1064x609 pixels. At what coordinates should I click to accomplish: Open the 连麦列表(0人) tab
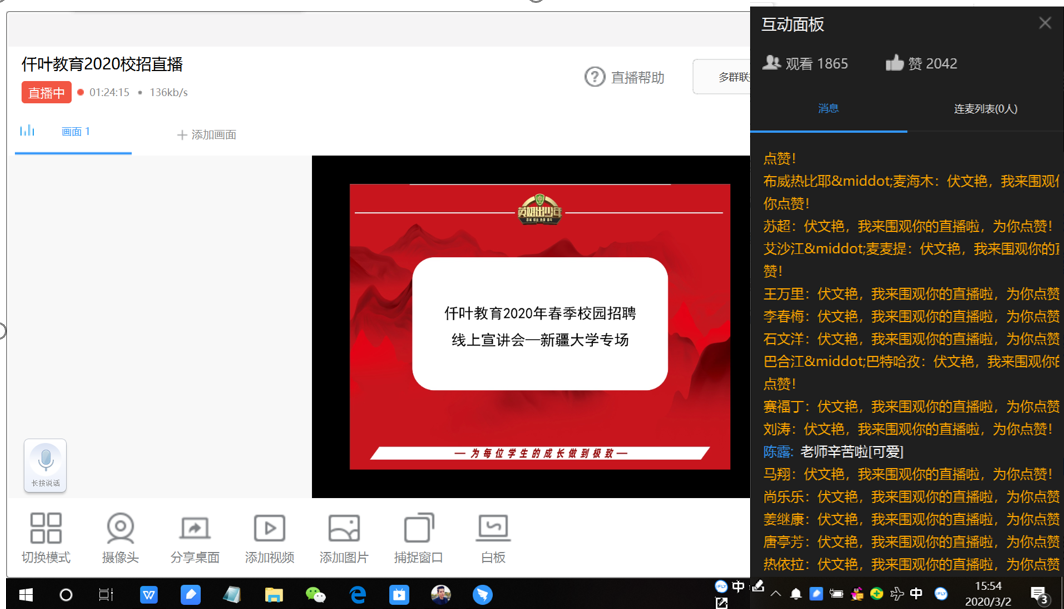click(985, 109)
